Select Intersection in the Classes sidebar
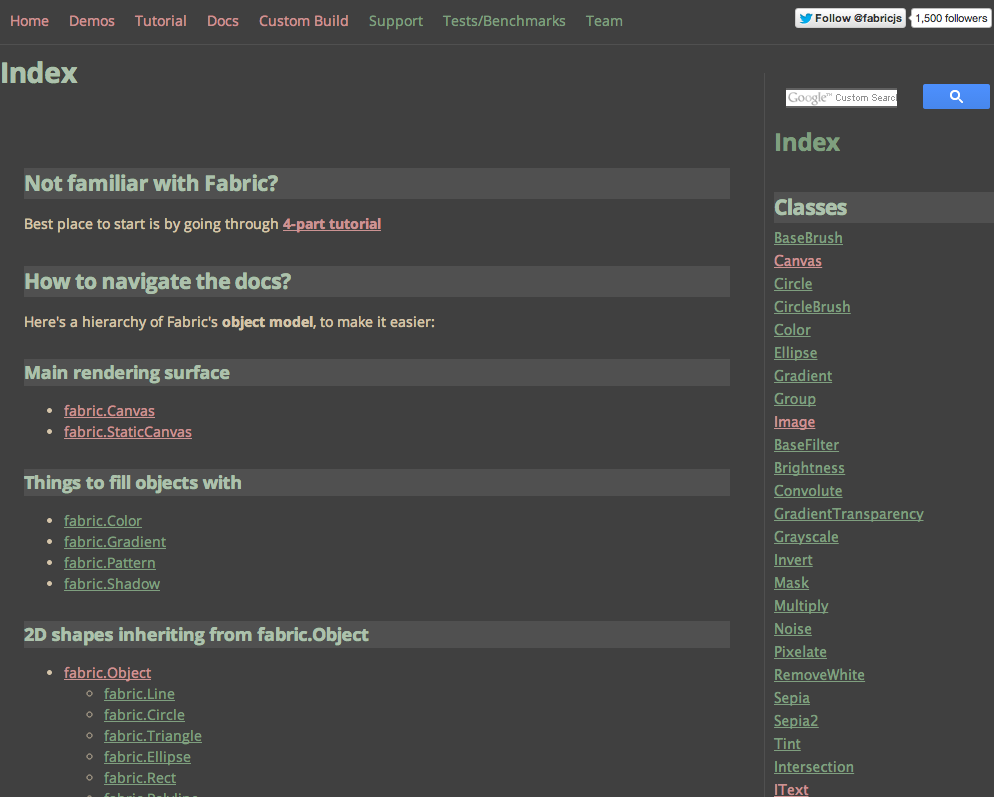994x797 pixels. [x=814, y=767]
